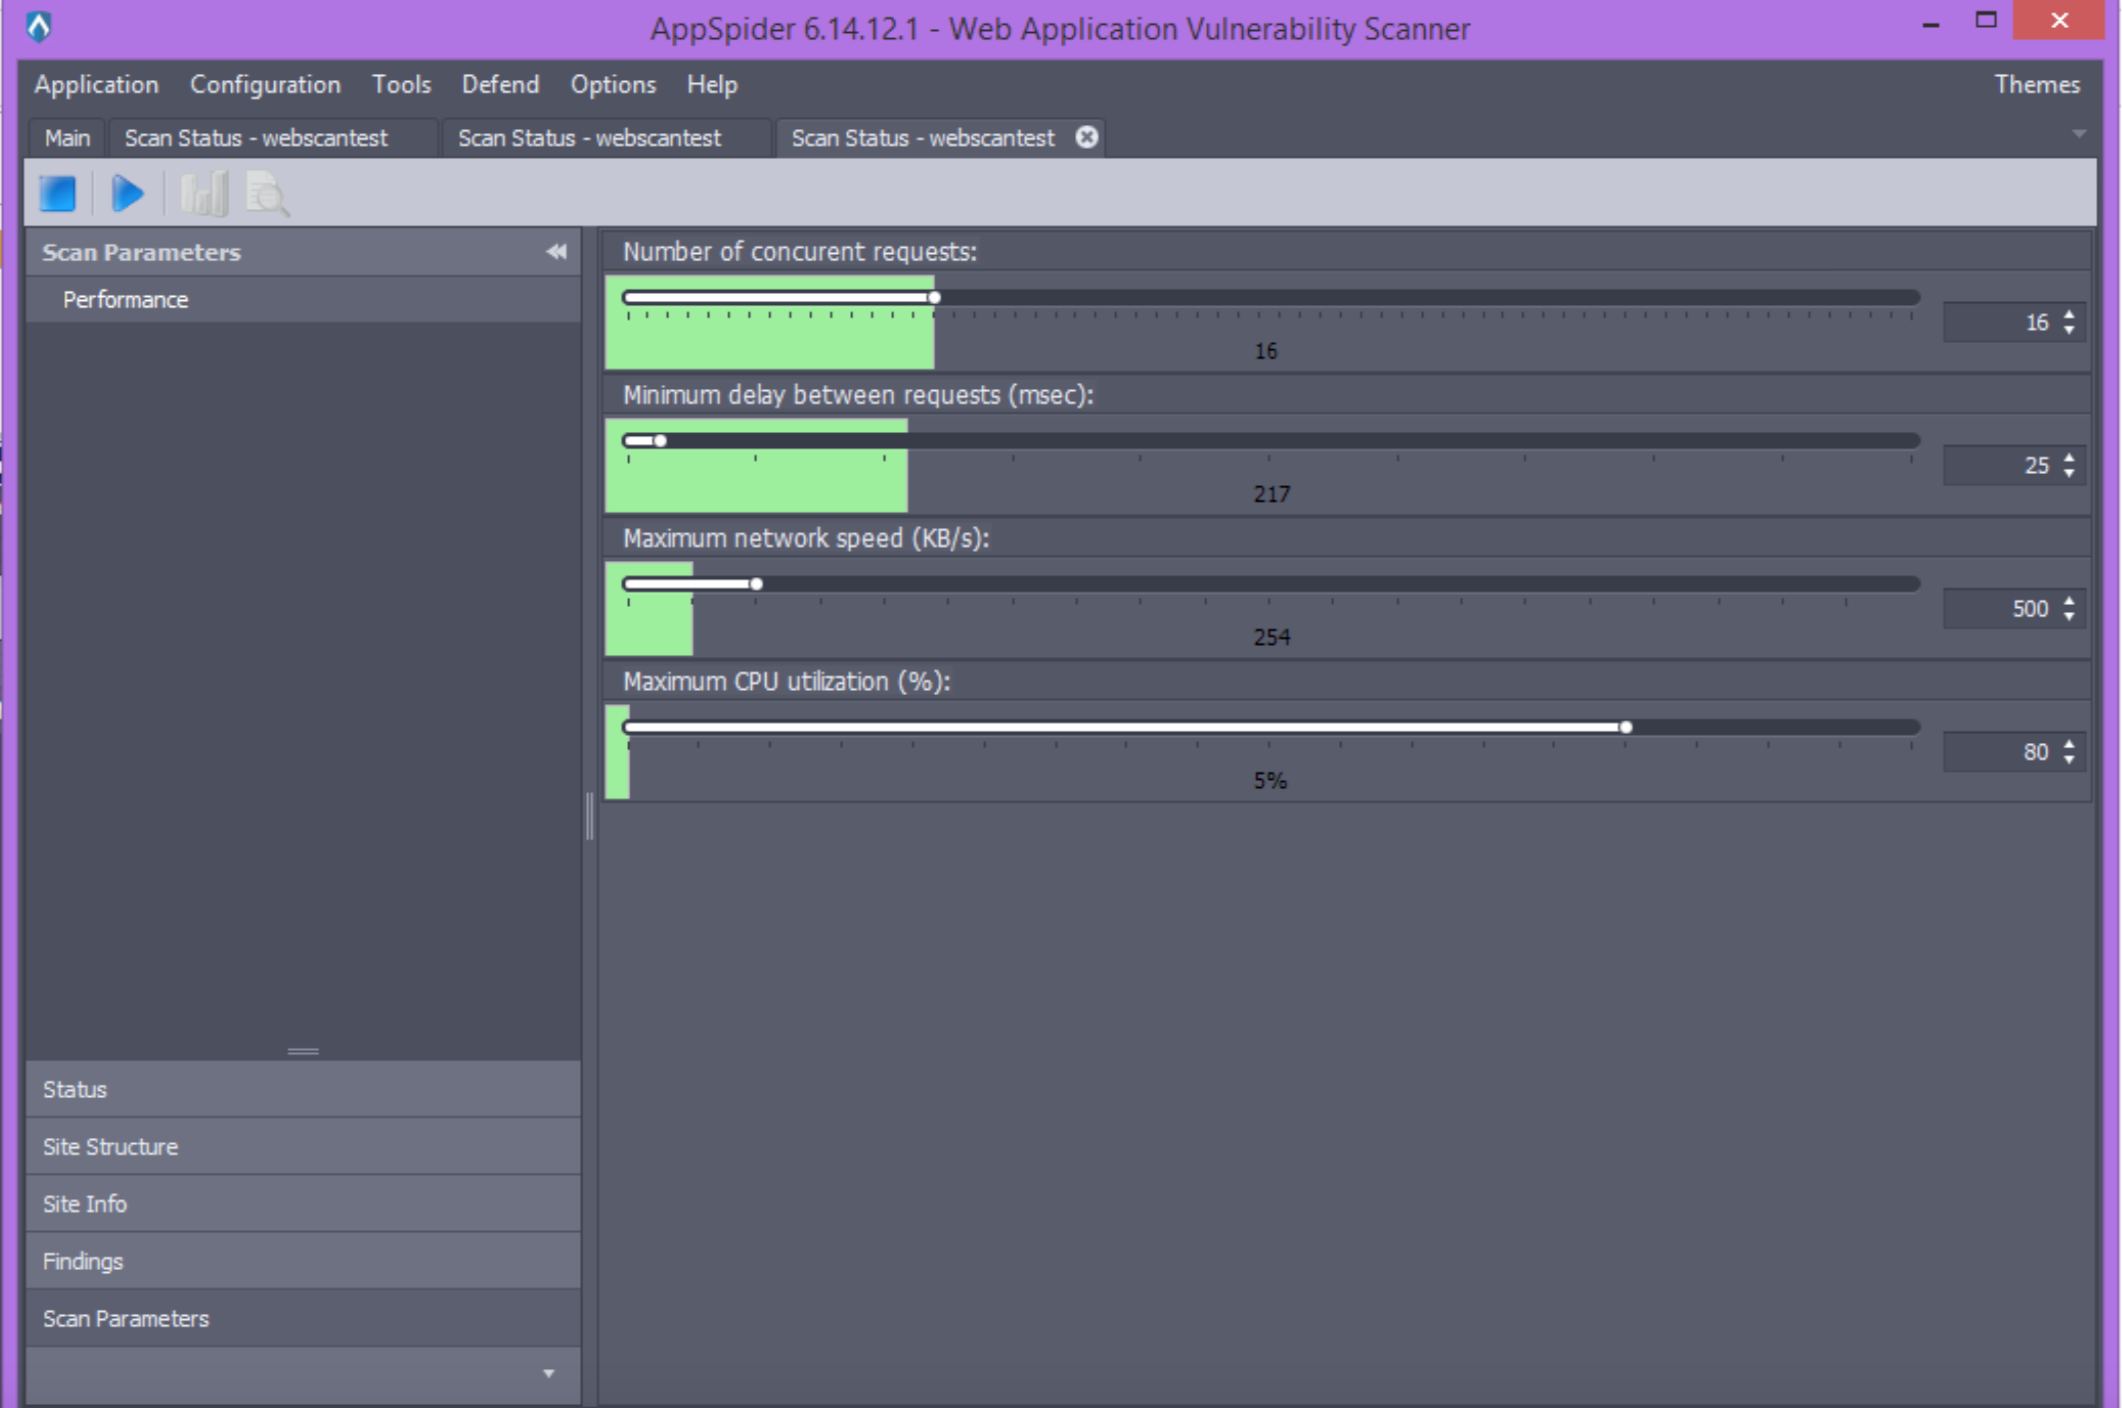
Task: Open the Tools menu
Action: 401,84
